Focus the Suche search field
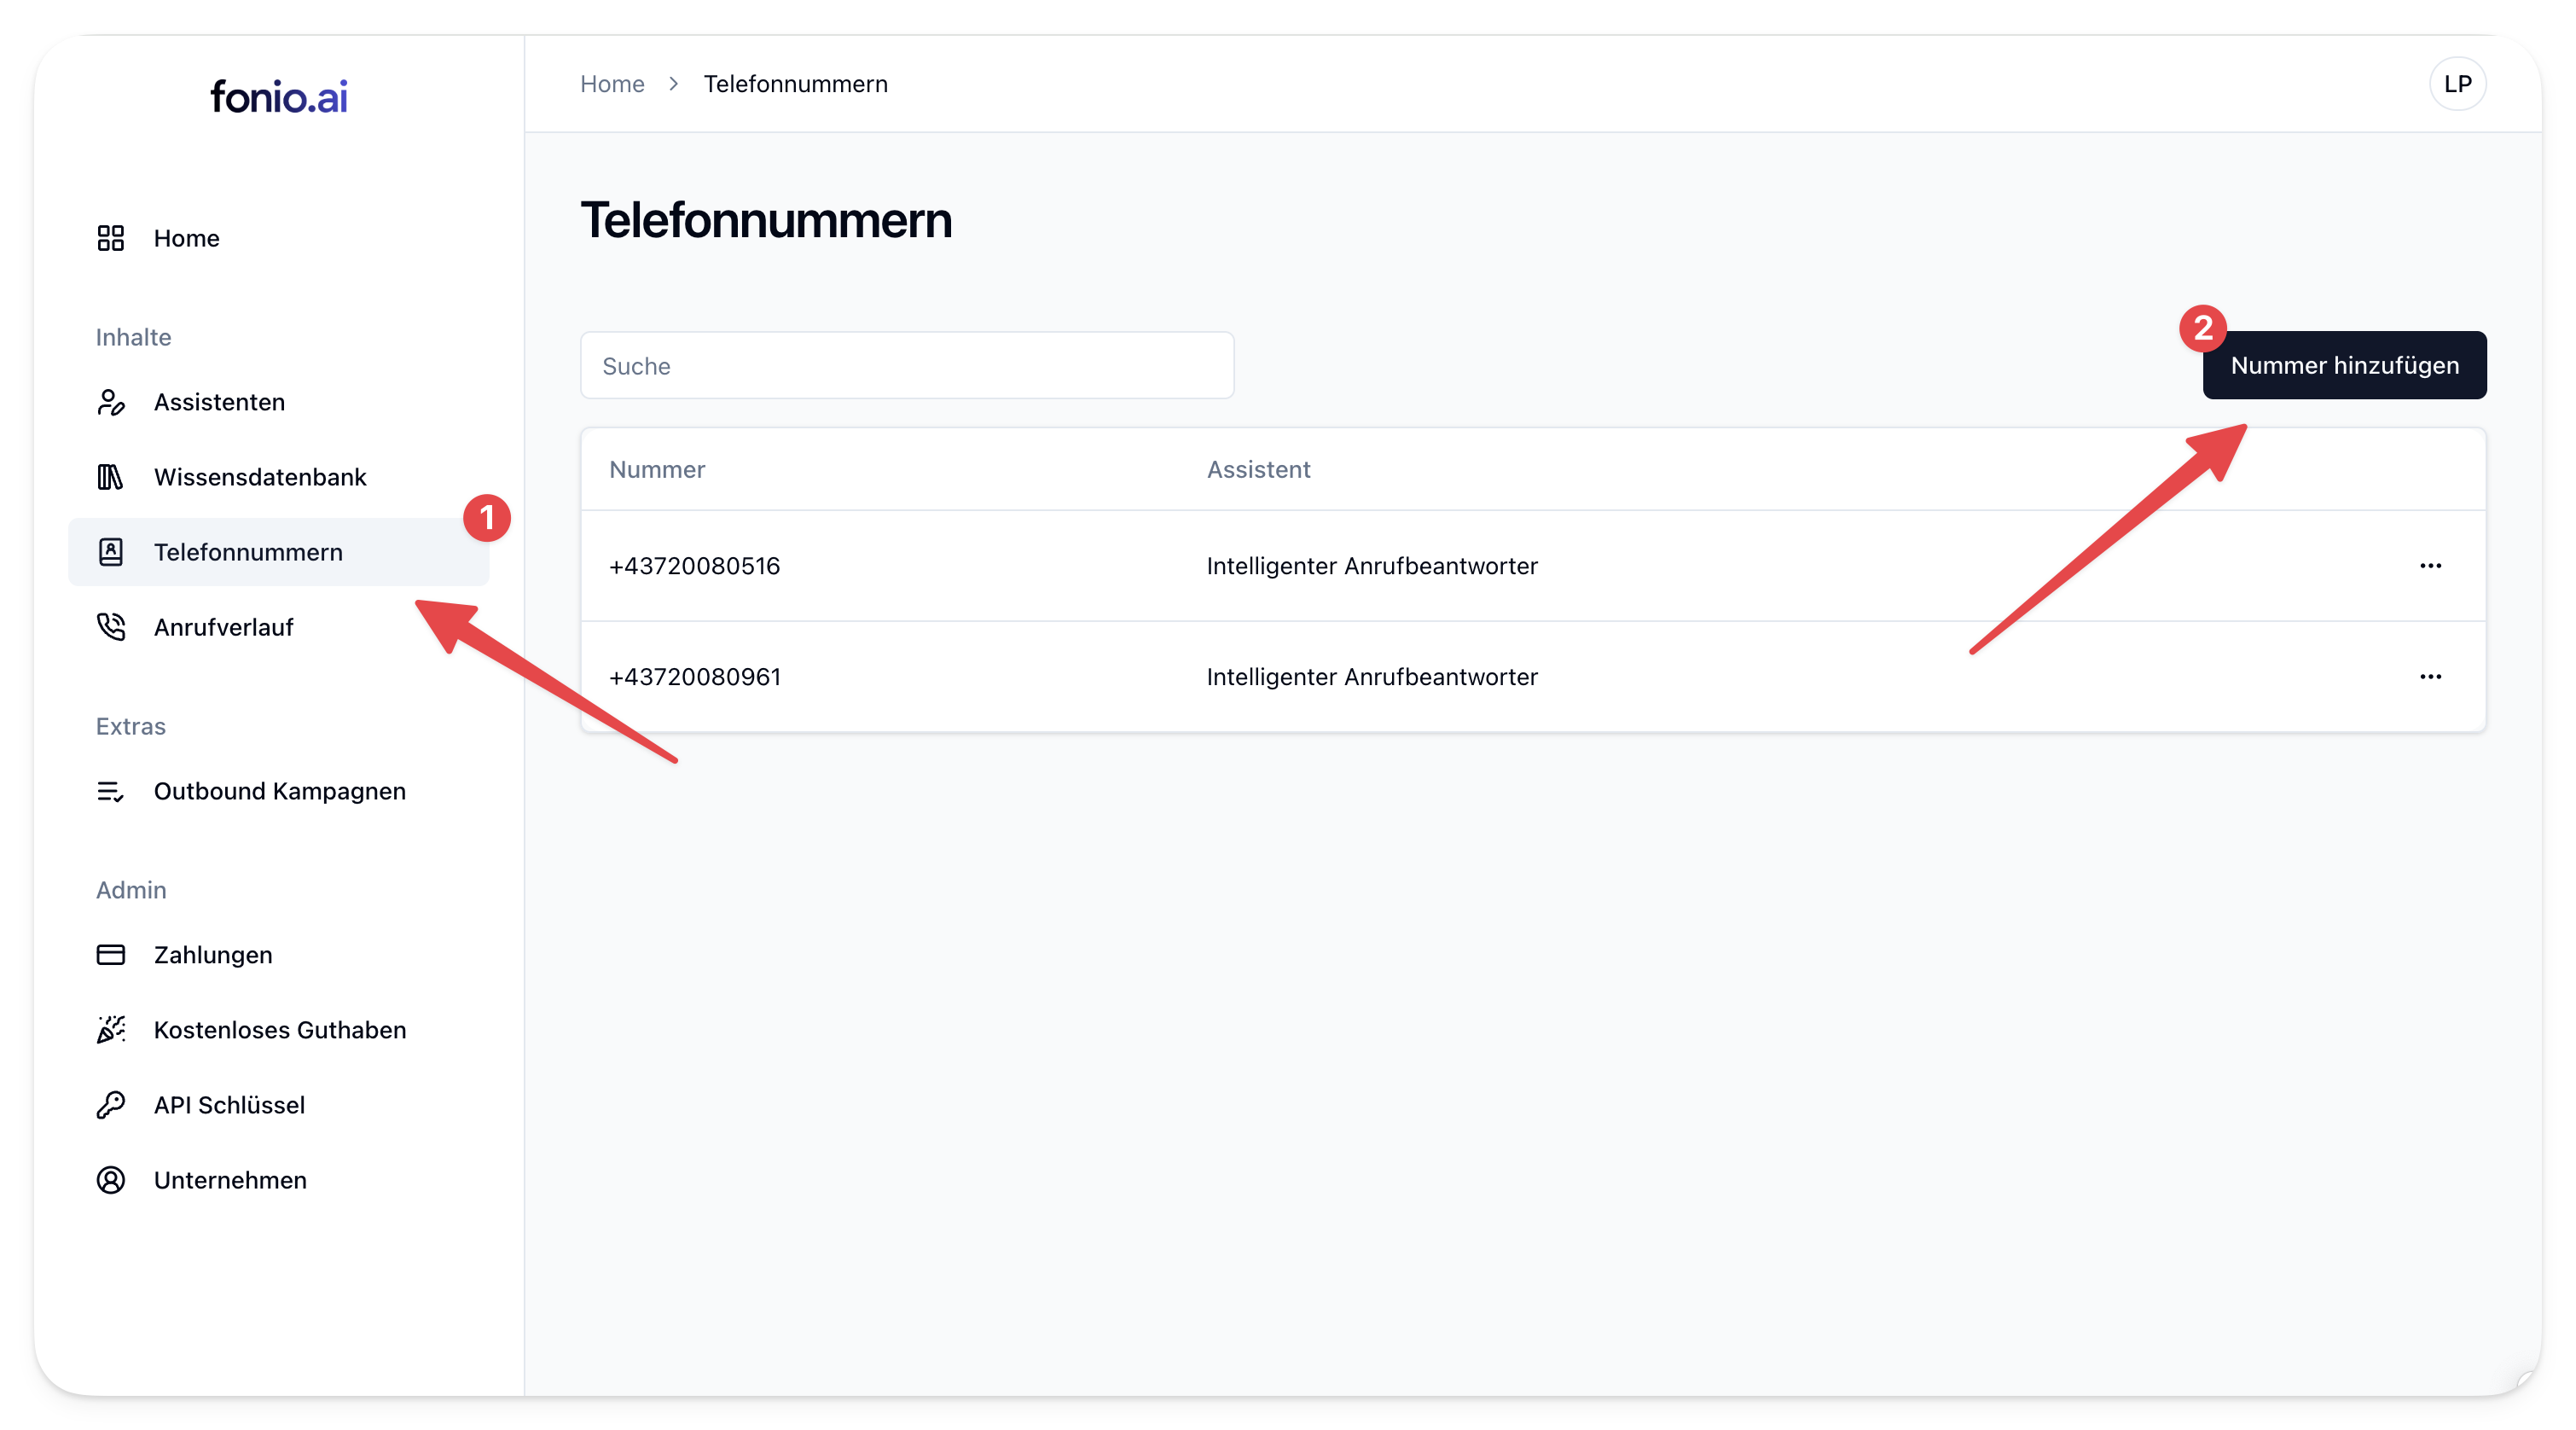The image size is (2576, 1430). point(906,366)
